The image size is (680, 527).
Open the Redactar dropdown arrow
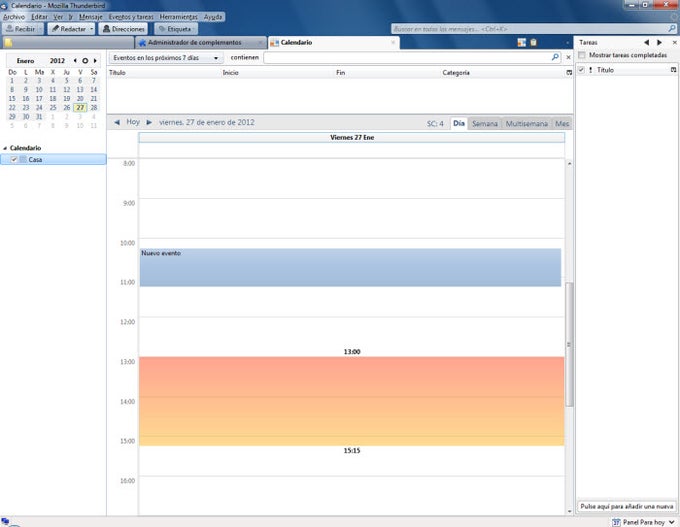pos(92,29)
